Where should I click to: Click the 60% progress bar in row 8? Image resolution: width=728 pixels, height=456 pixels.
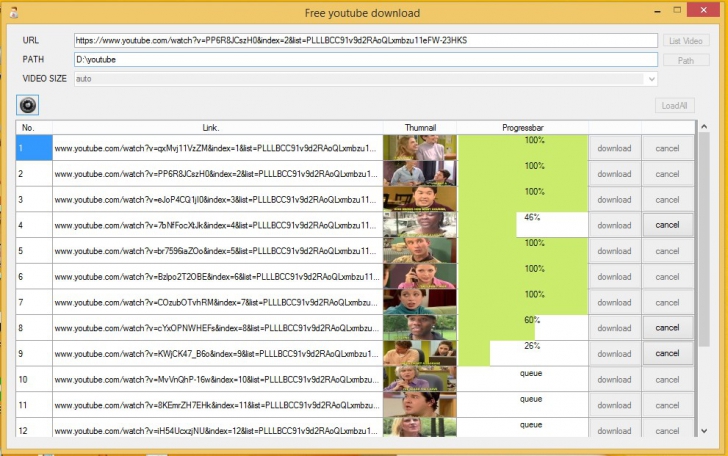523,328
